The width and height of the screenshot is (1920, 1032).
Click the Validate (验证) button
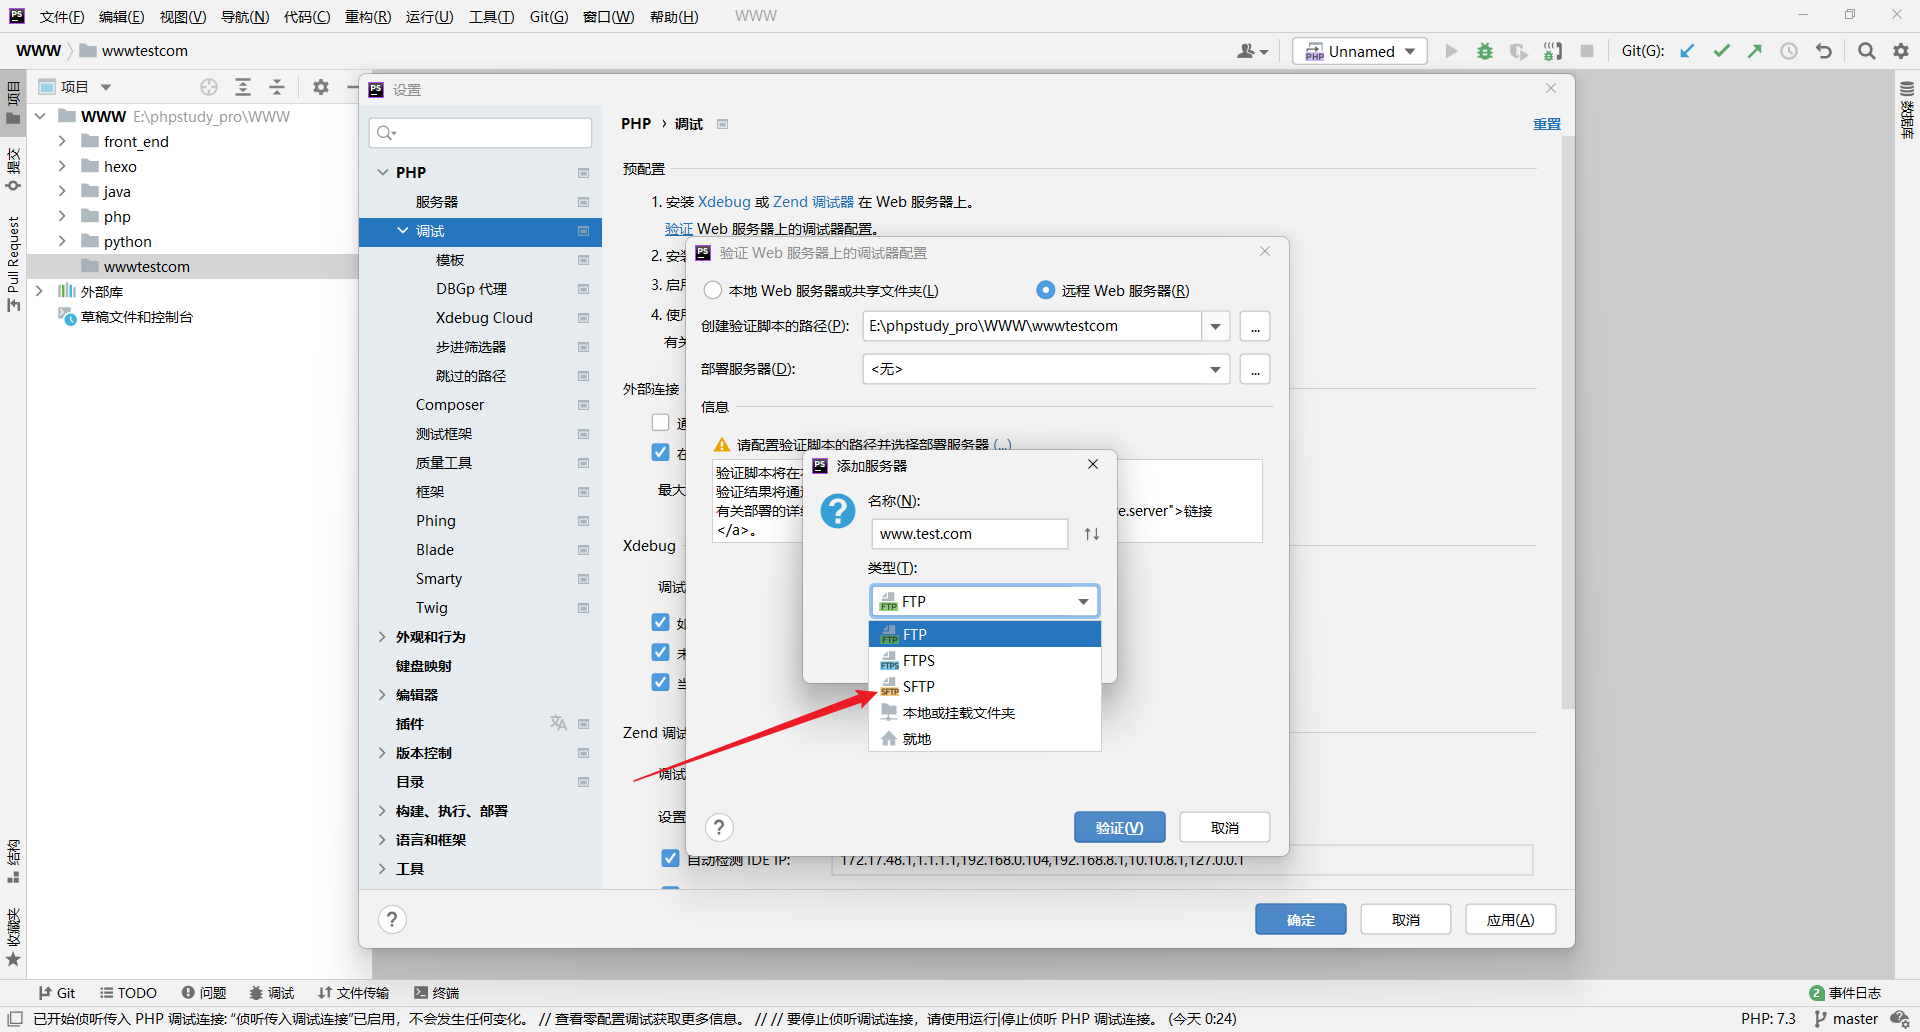pyautogui.click(x=1120, y=827)
